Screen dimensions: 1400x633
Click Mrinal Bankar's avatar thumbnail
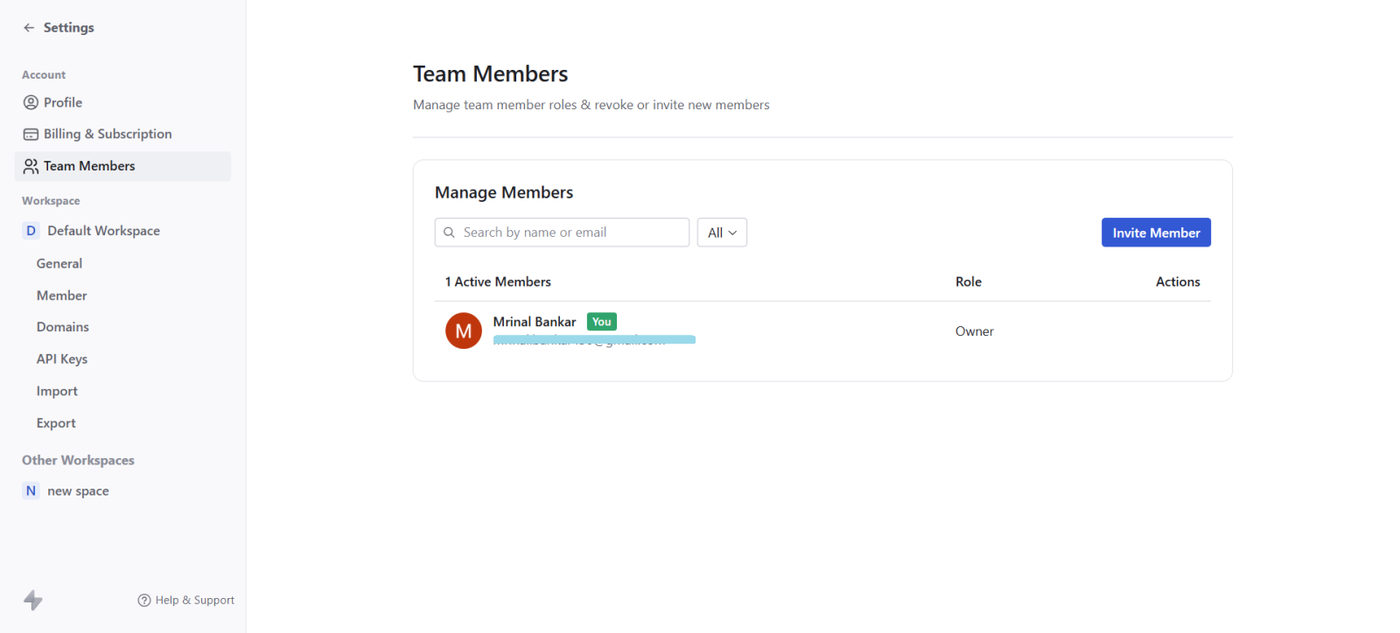click(x=463, y=331)
